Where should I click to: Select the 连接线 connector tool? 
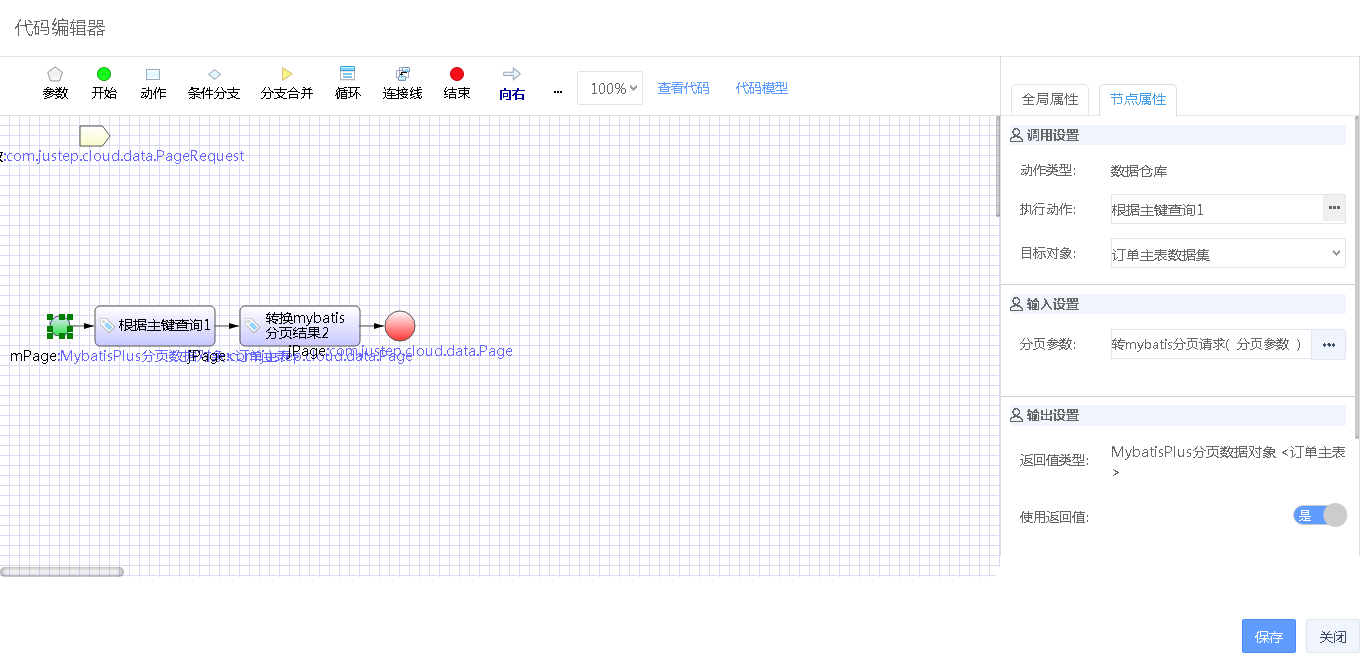402,83
